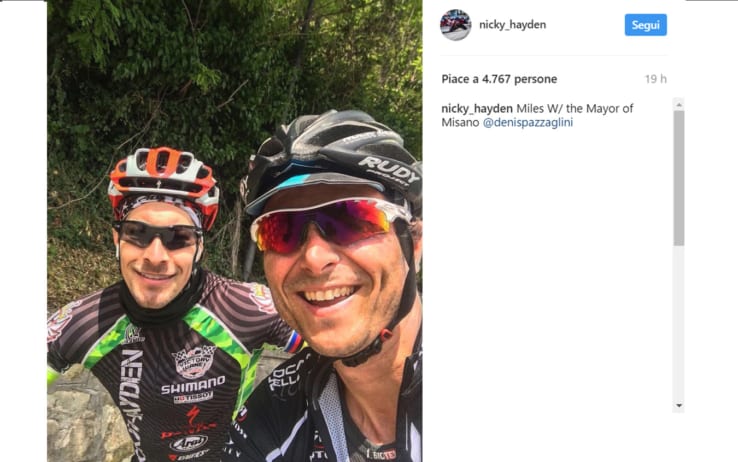
Task: Click the word 'Misano' in the caption
Action: pyautogui.click(x=460, y=122)
